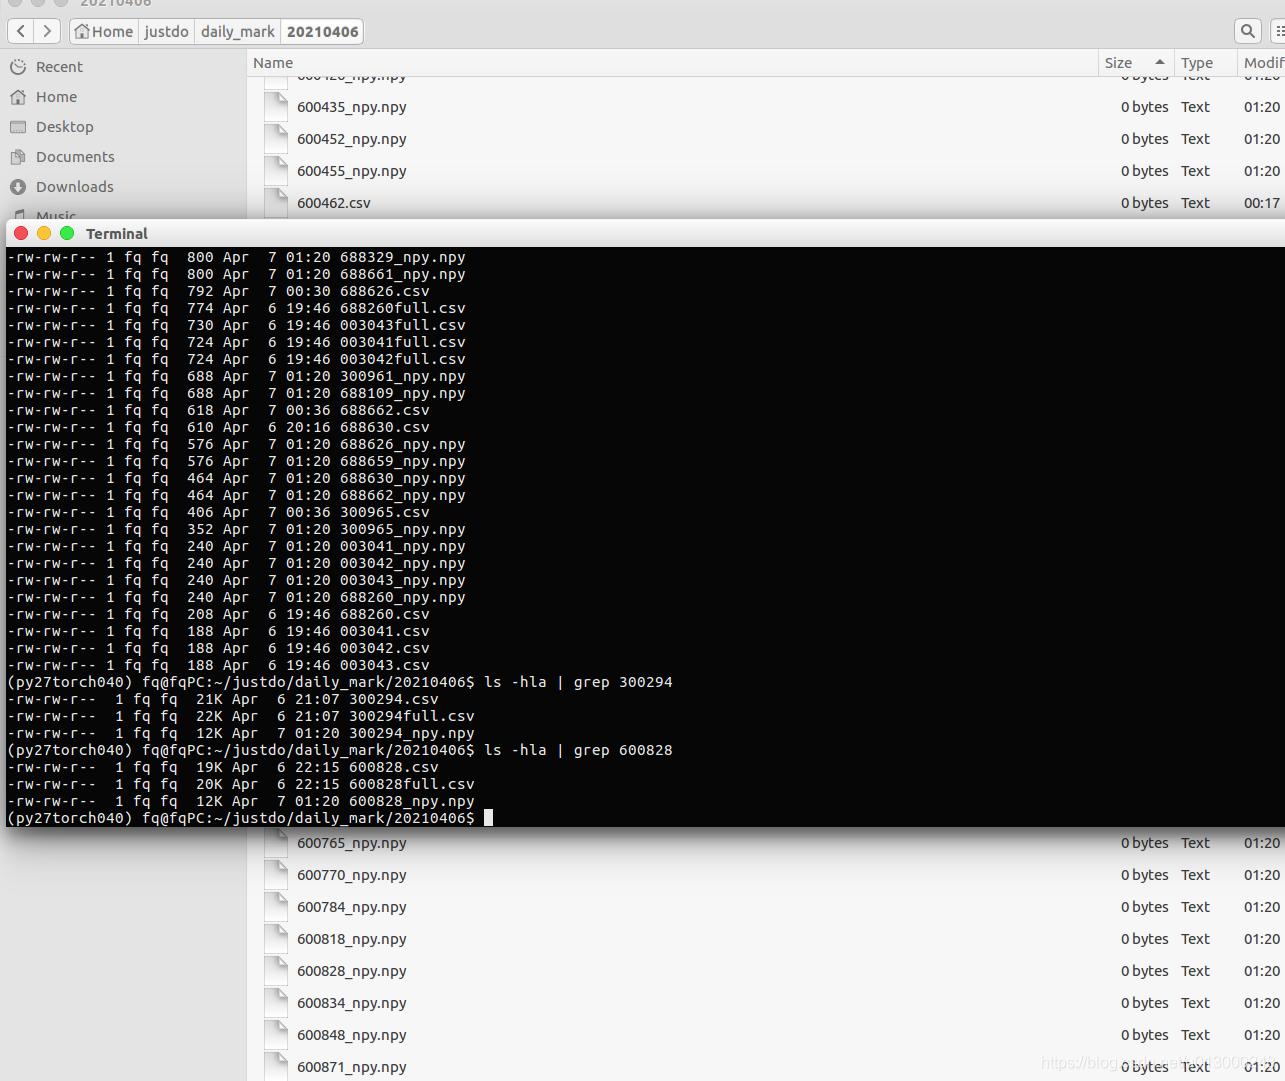This screenshot has width=1285, height=1081.
Task: Click 003043.csv in terminal output
Action: tap(384, 665)
